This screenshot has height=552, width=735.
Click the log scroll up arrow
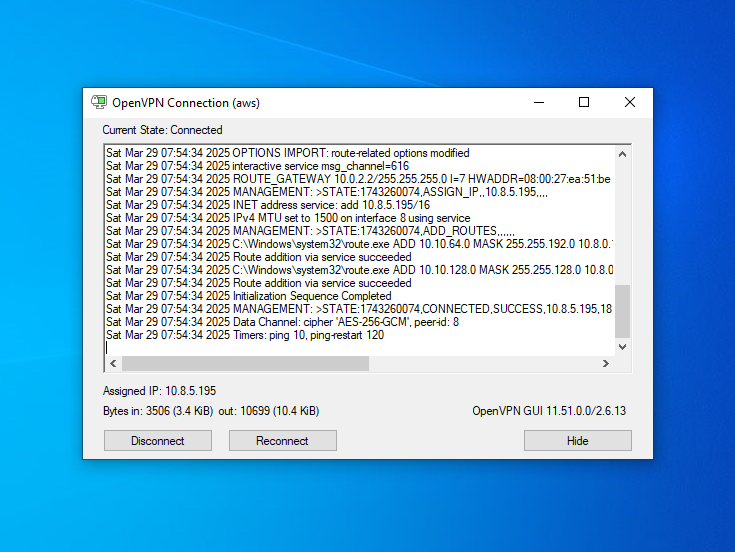pos(622,154)
